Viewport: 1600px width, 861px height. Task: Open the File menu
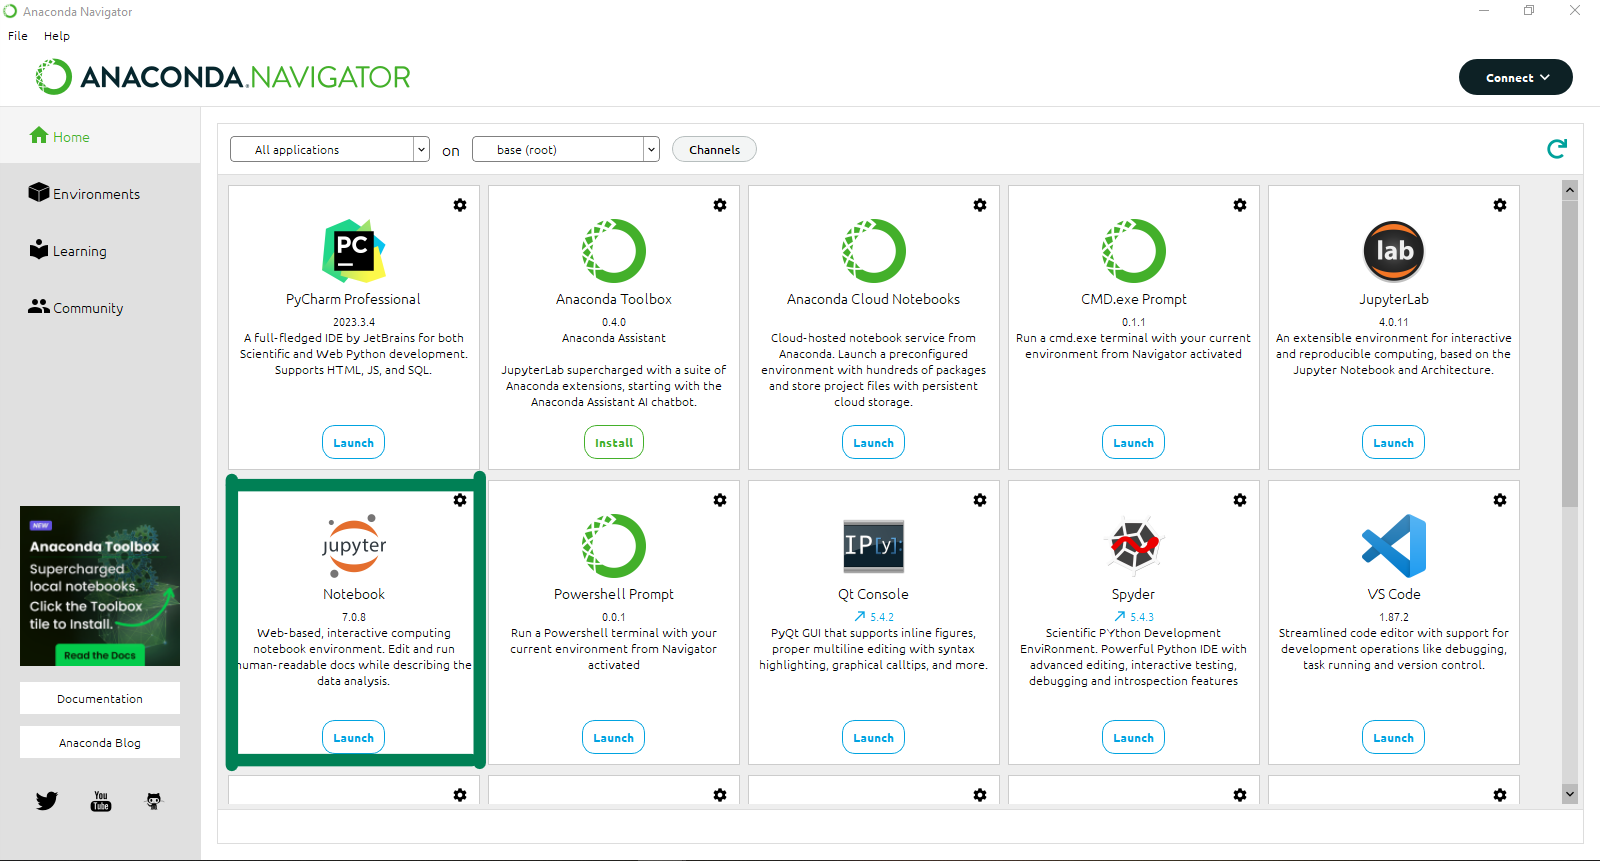click(x=18, y=36)
